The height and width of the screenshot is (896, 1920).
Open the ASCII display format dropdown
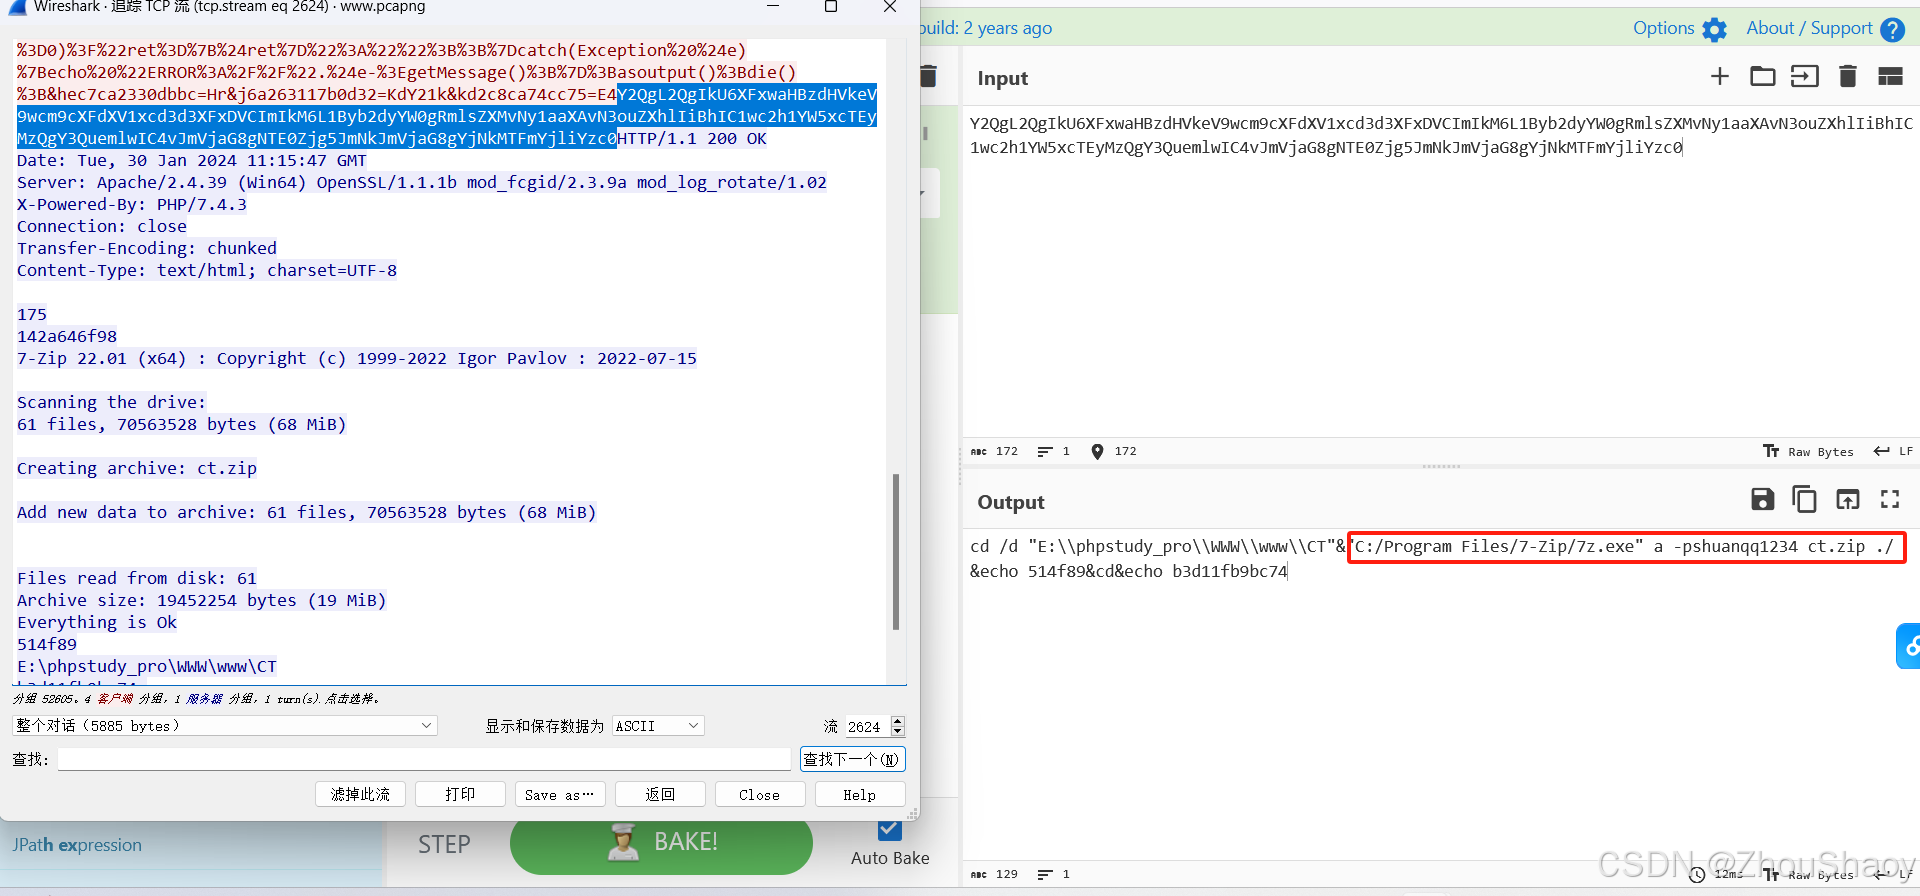point(658,726)
